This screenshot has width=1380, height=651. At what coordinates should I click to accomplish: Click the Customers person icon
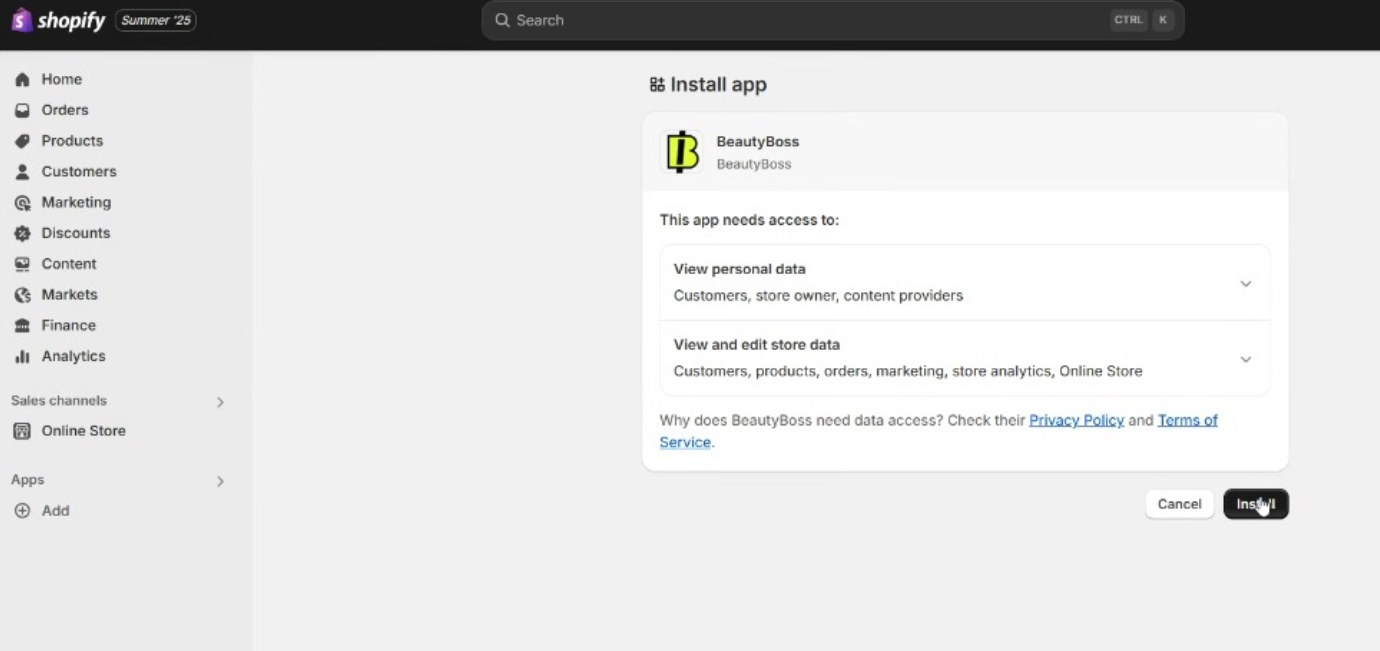[22, 172]
